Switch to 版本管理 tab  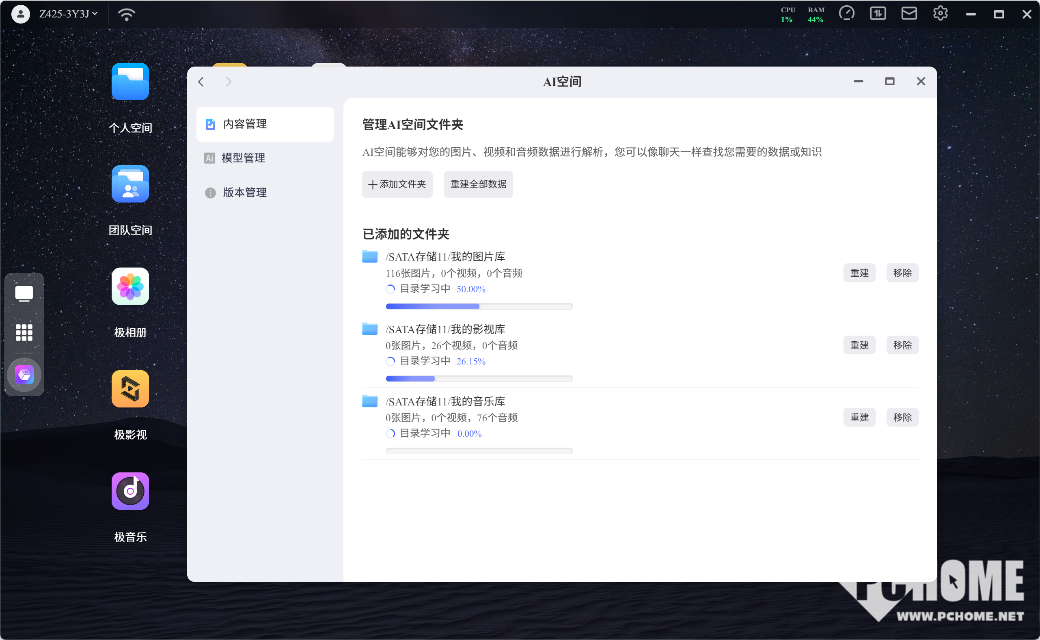(244, 192)
